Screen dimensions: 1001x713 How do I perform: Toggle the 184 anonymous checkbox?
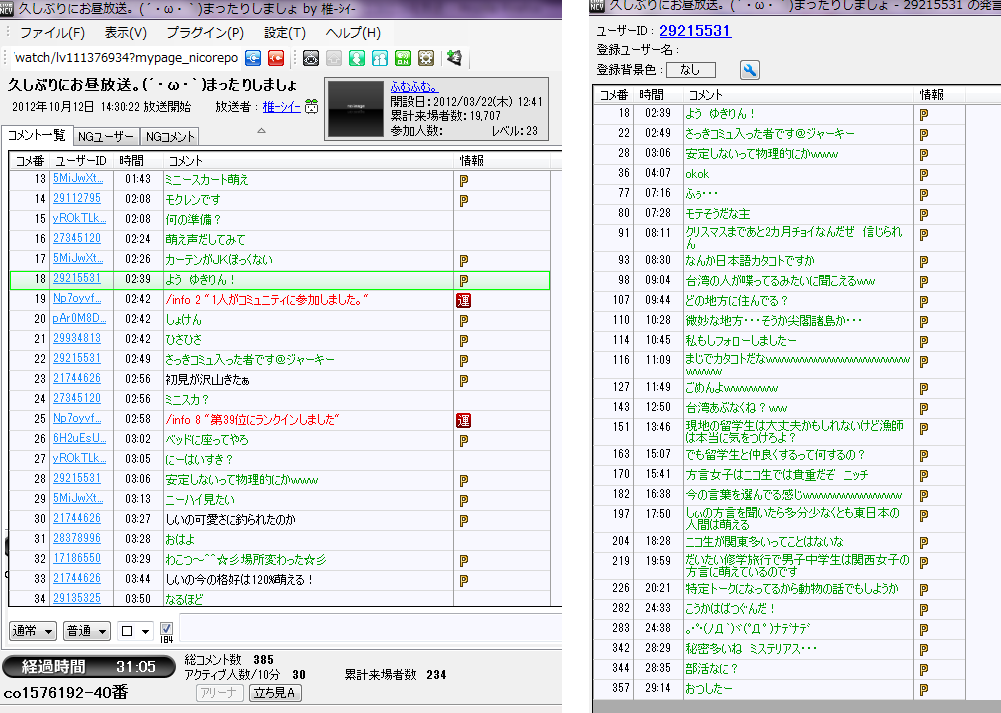tap(166, 629)
